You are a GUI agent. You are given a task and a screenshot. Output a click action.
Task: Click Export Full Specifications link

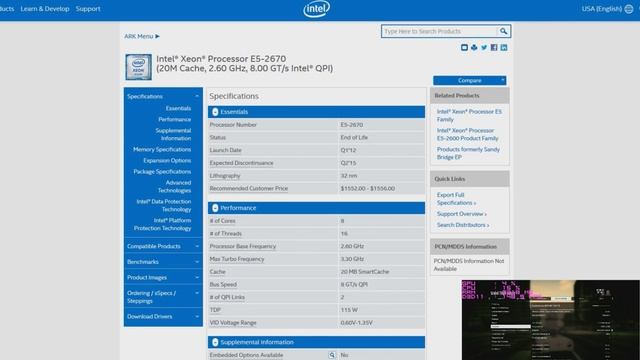(456, 199)
